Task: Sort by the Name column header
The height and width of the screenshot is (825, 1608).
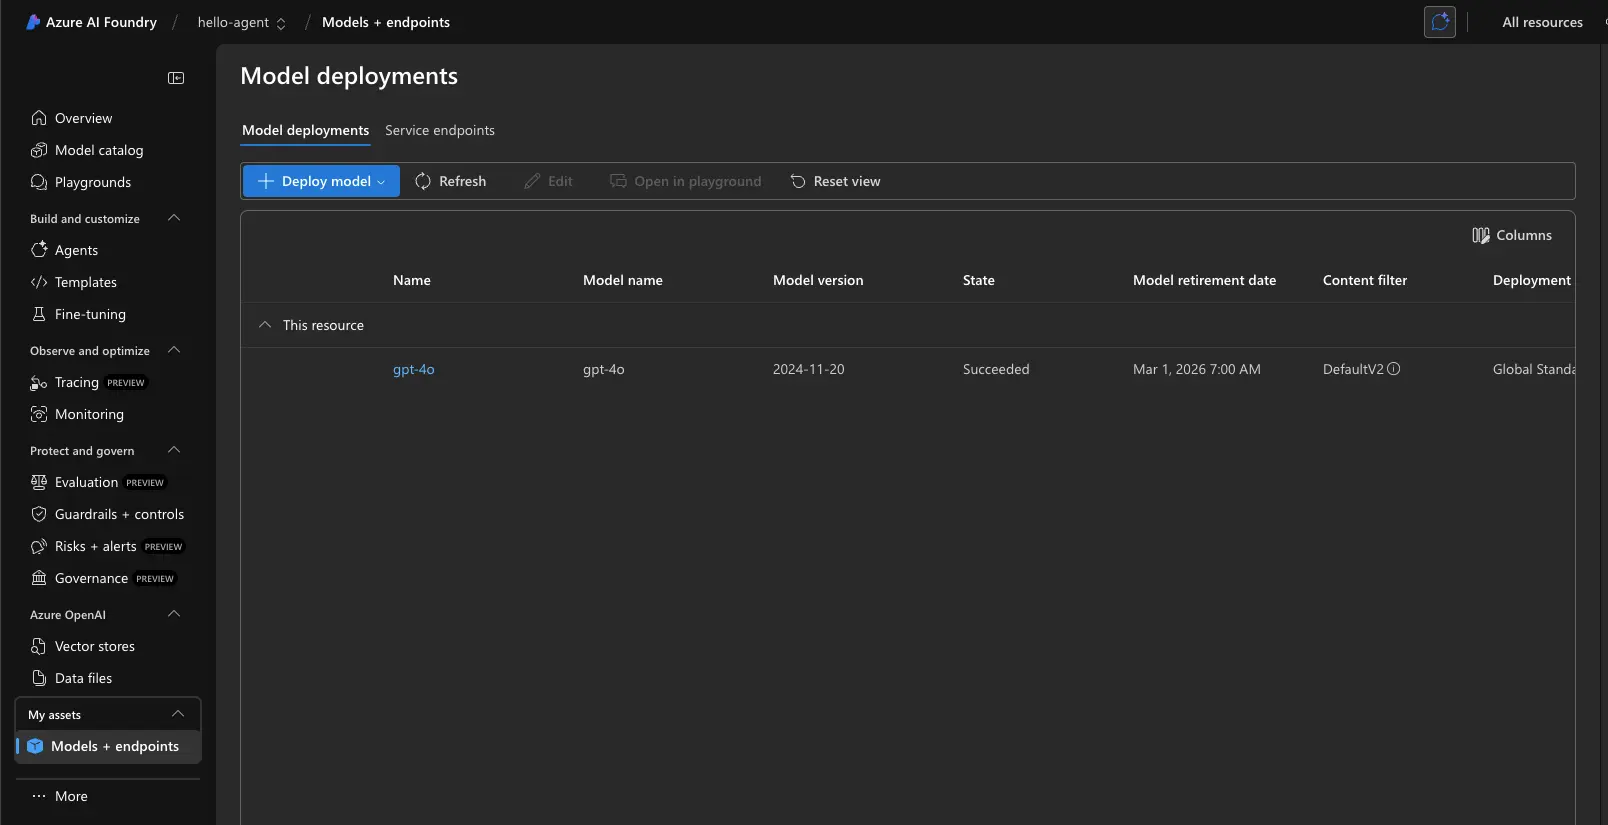Action: (412, 280)
